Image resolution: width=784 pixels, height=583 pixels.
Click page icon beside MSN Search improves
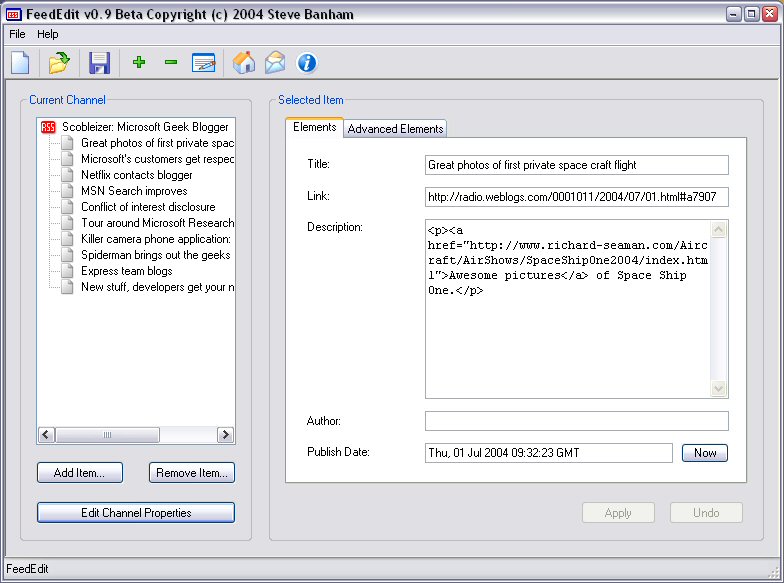[67, 191]
